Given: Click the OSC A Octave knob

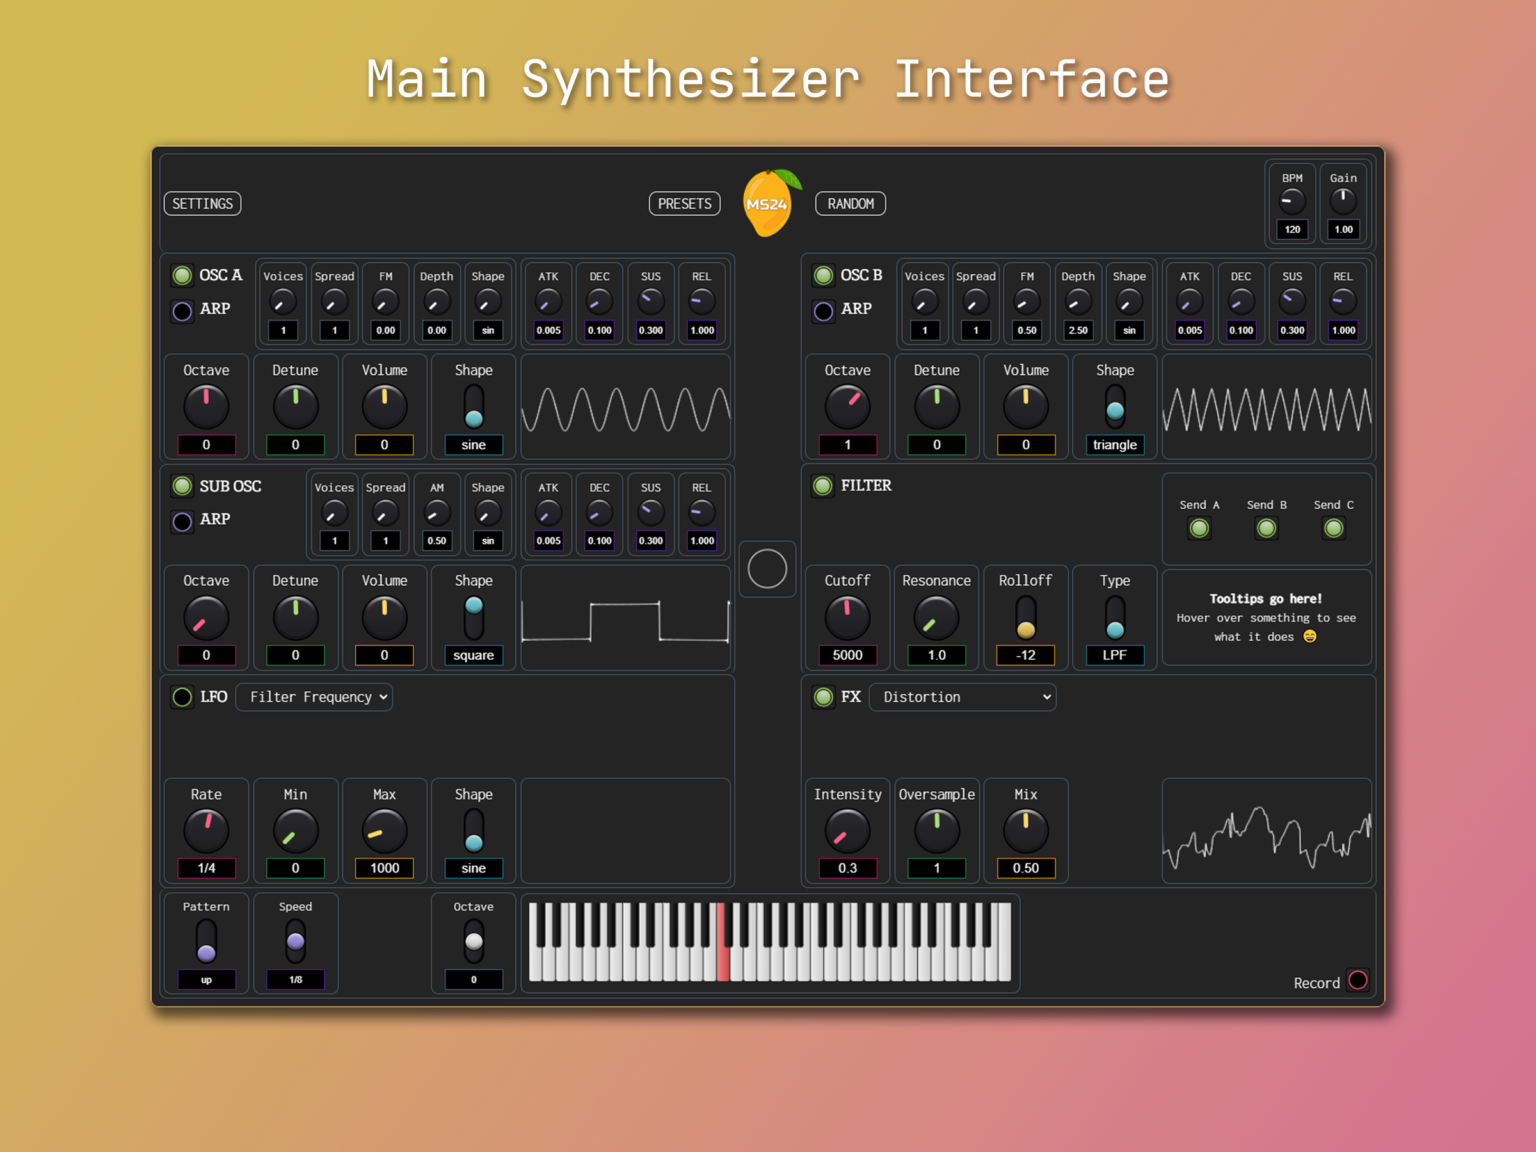Looking at the screenshot, I should [206, 407].
